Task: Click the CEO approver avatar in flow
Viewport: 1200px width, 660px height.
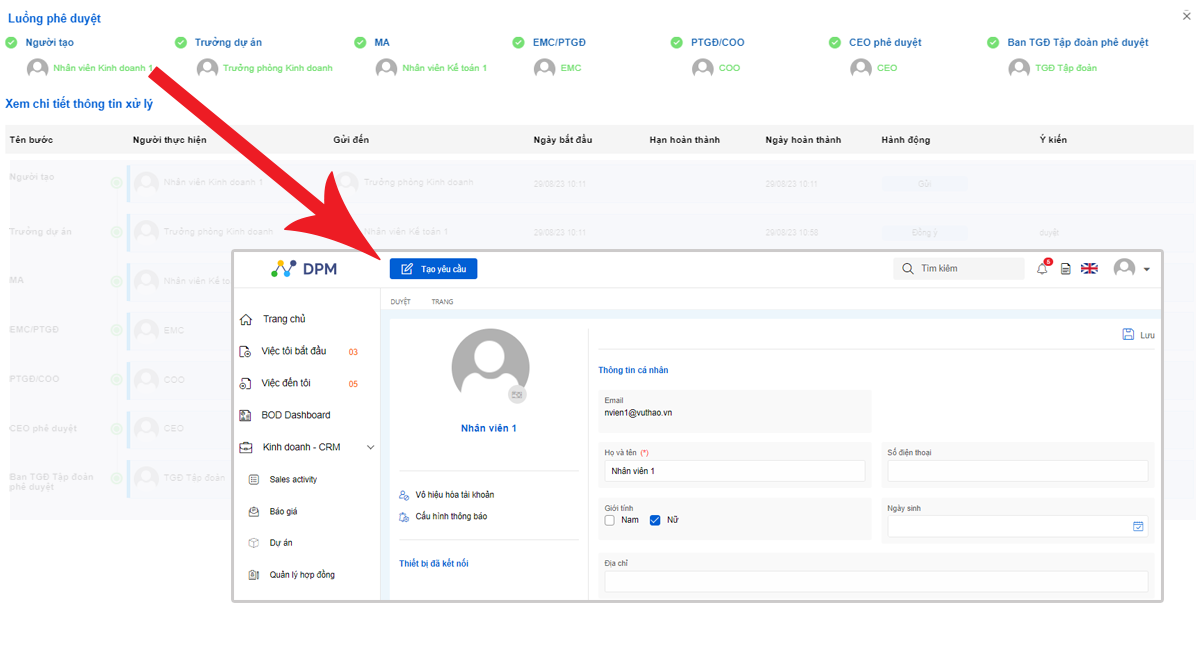Action: 861,68
